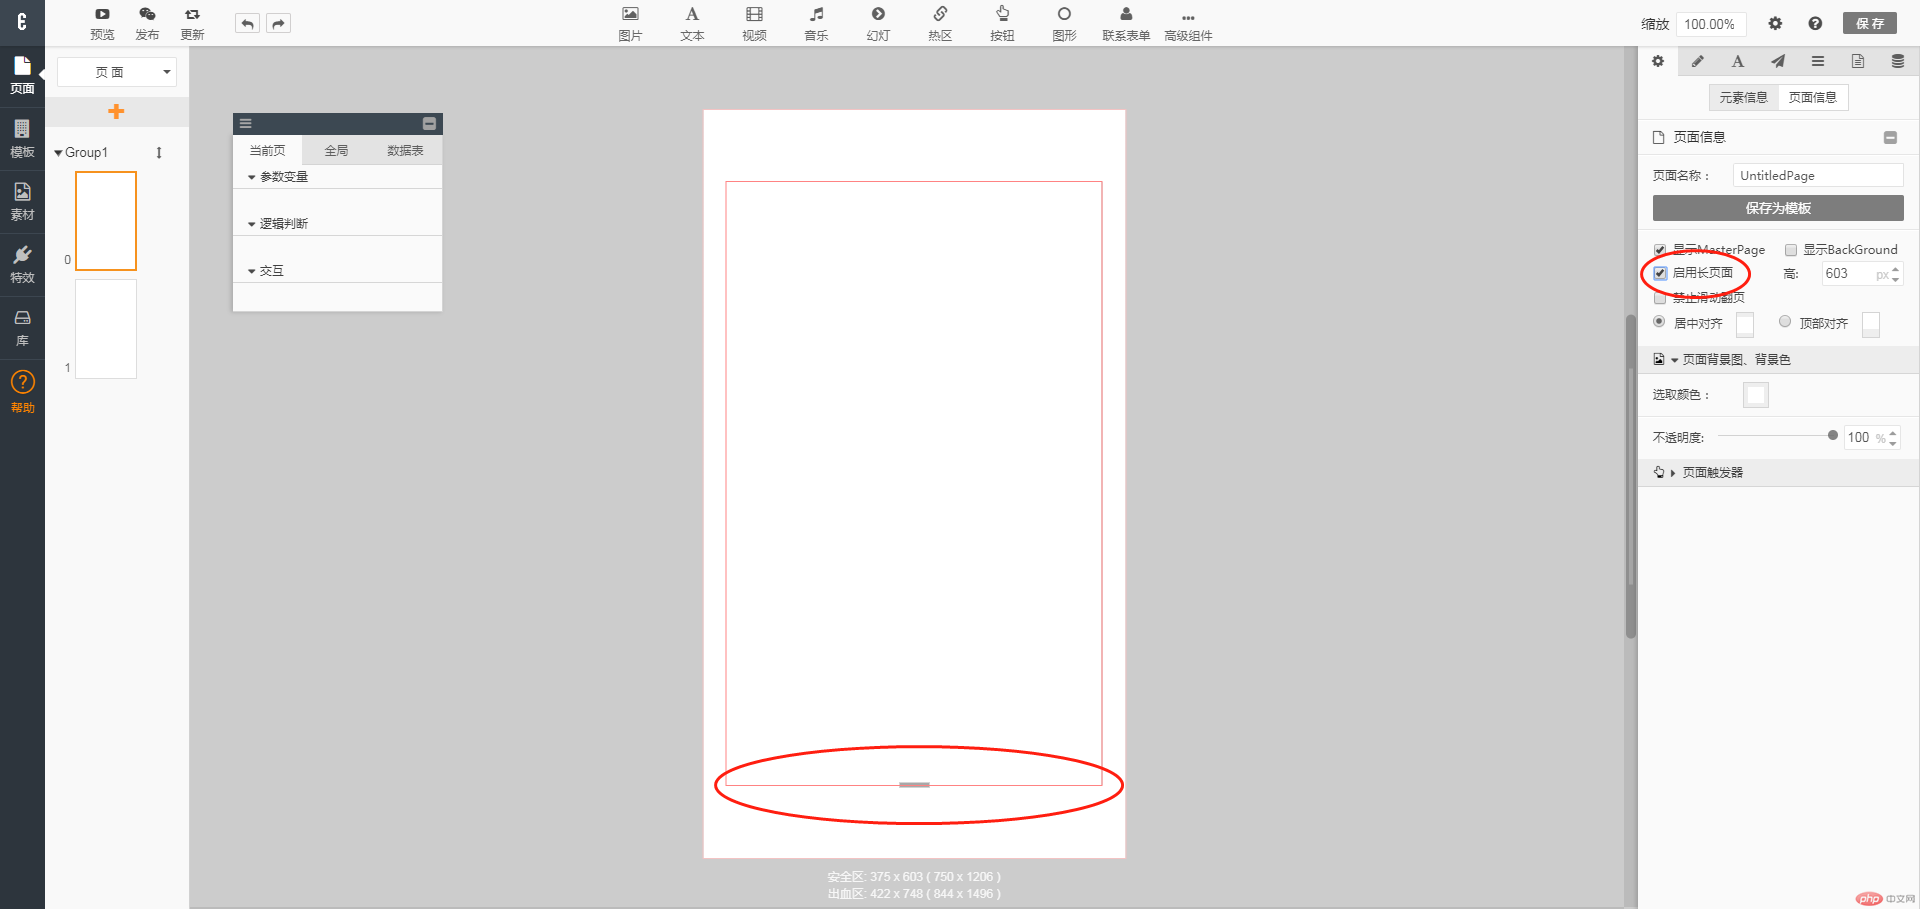Viewport: 1920px width, 909px height.
Task: Insert an image with 图片 tool
Action: point(630,23)
